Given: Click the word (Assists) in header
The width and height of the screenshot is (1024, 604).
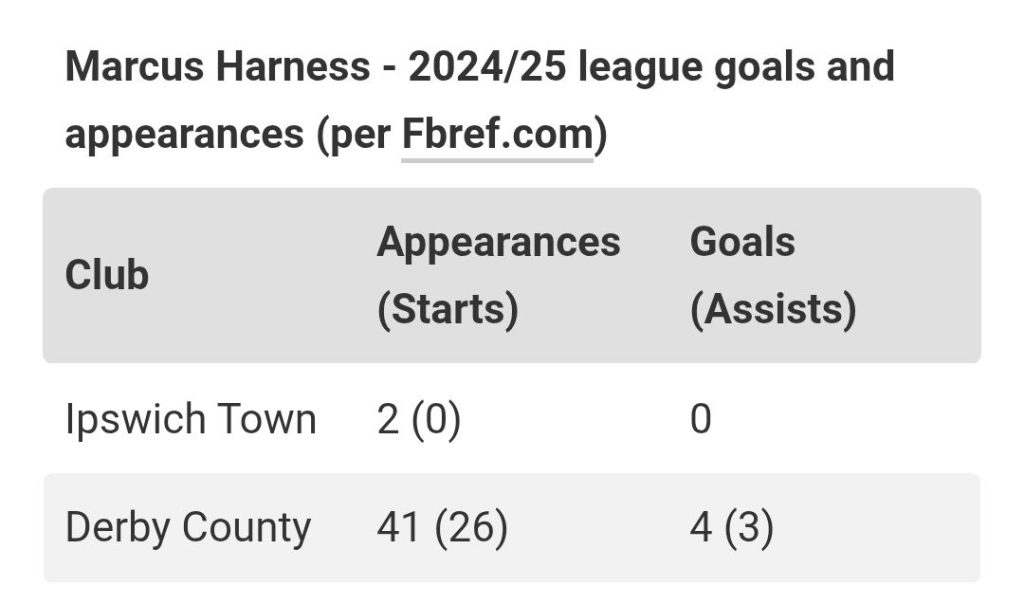Looking at the screenshot, I should 773,308.
